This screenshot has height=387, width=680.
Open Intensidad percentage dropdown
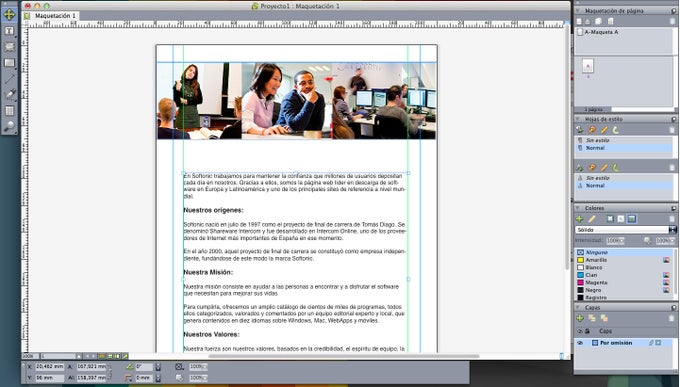coord(621,240)
